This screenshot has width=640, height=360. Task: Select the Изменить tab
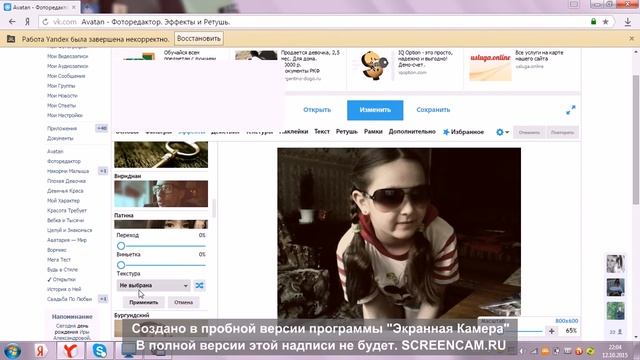(375, 110)
